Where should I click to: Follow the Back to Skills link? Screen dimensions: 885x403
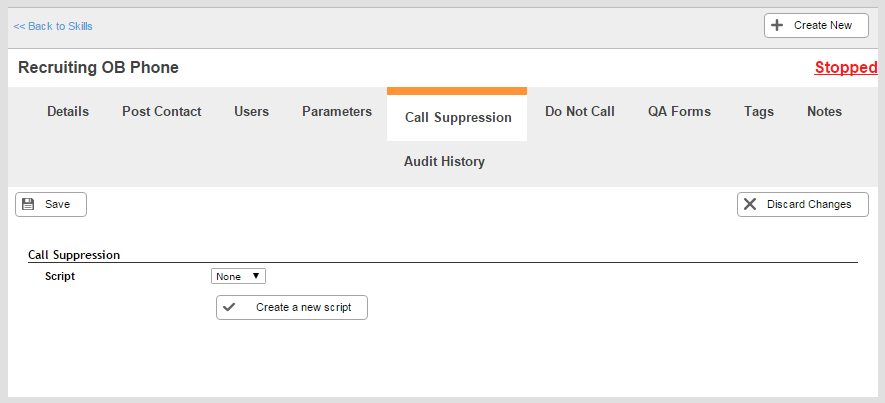coord(53,26)
